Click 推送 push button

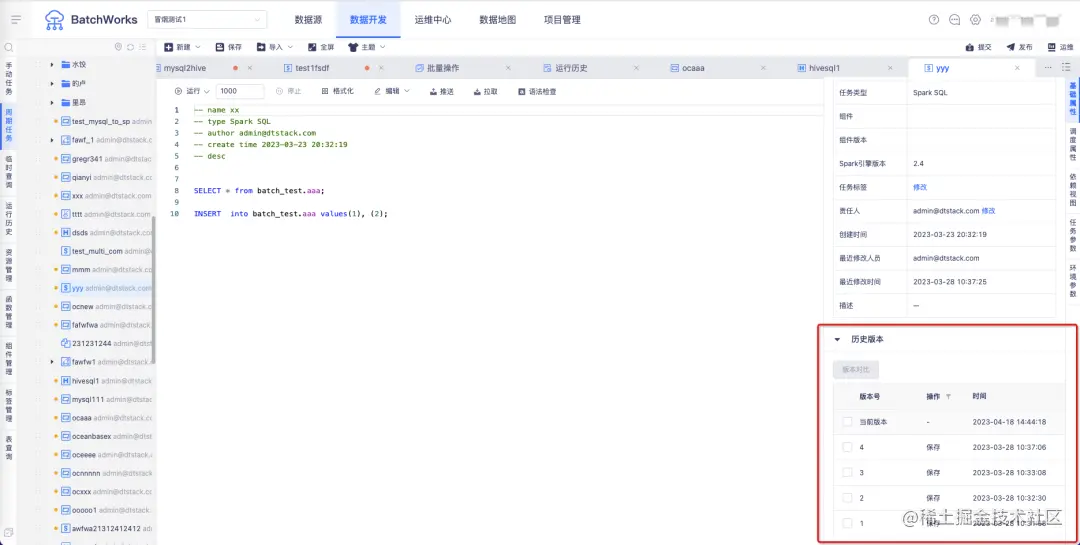tap(442, 91)
